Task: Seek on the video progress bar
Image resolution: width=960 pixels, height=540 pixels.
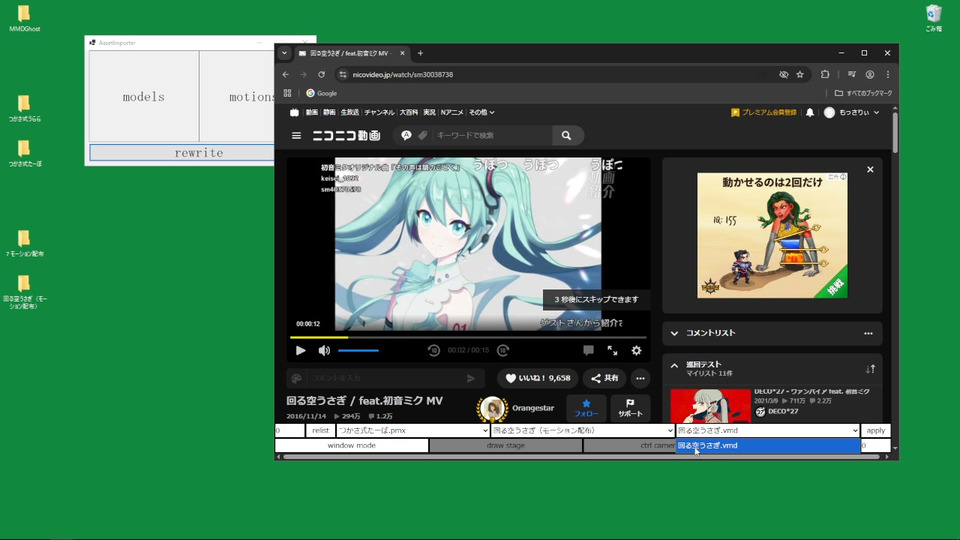Action: pyautogui.click(x=468, y=337)
